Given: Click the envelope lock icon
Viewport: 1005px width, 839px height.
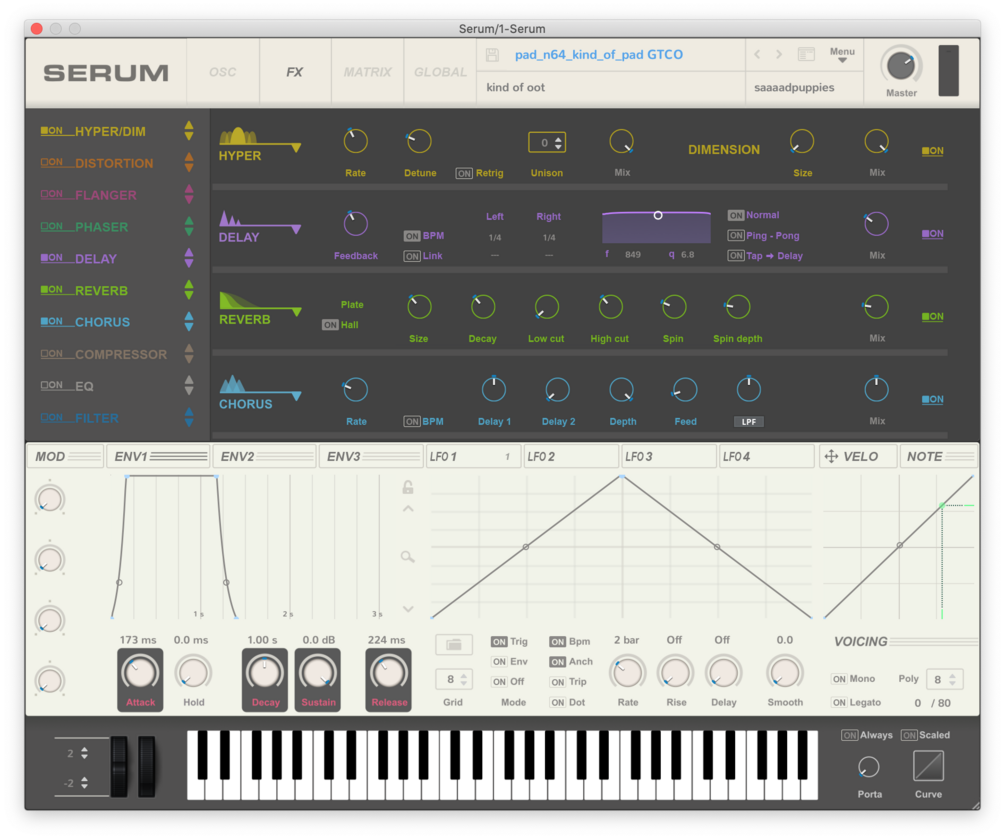Looking at the screenshot, I should coord(408,487).
